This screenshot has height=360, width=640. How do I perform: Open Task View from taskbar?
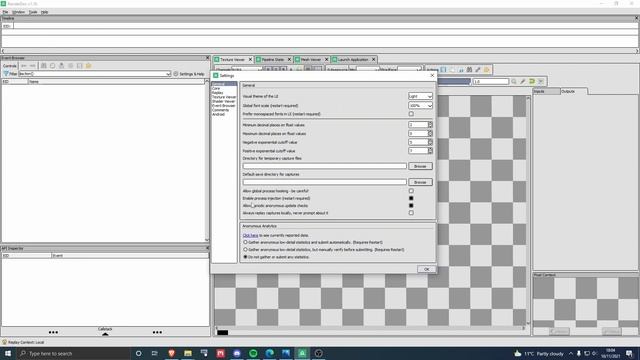pyautogui.click(x=155, y=353)
